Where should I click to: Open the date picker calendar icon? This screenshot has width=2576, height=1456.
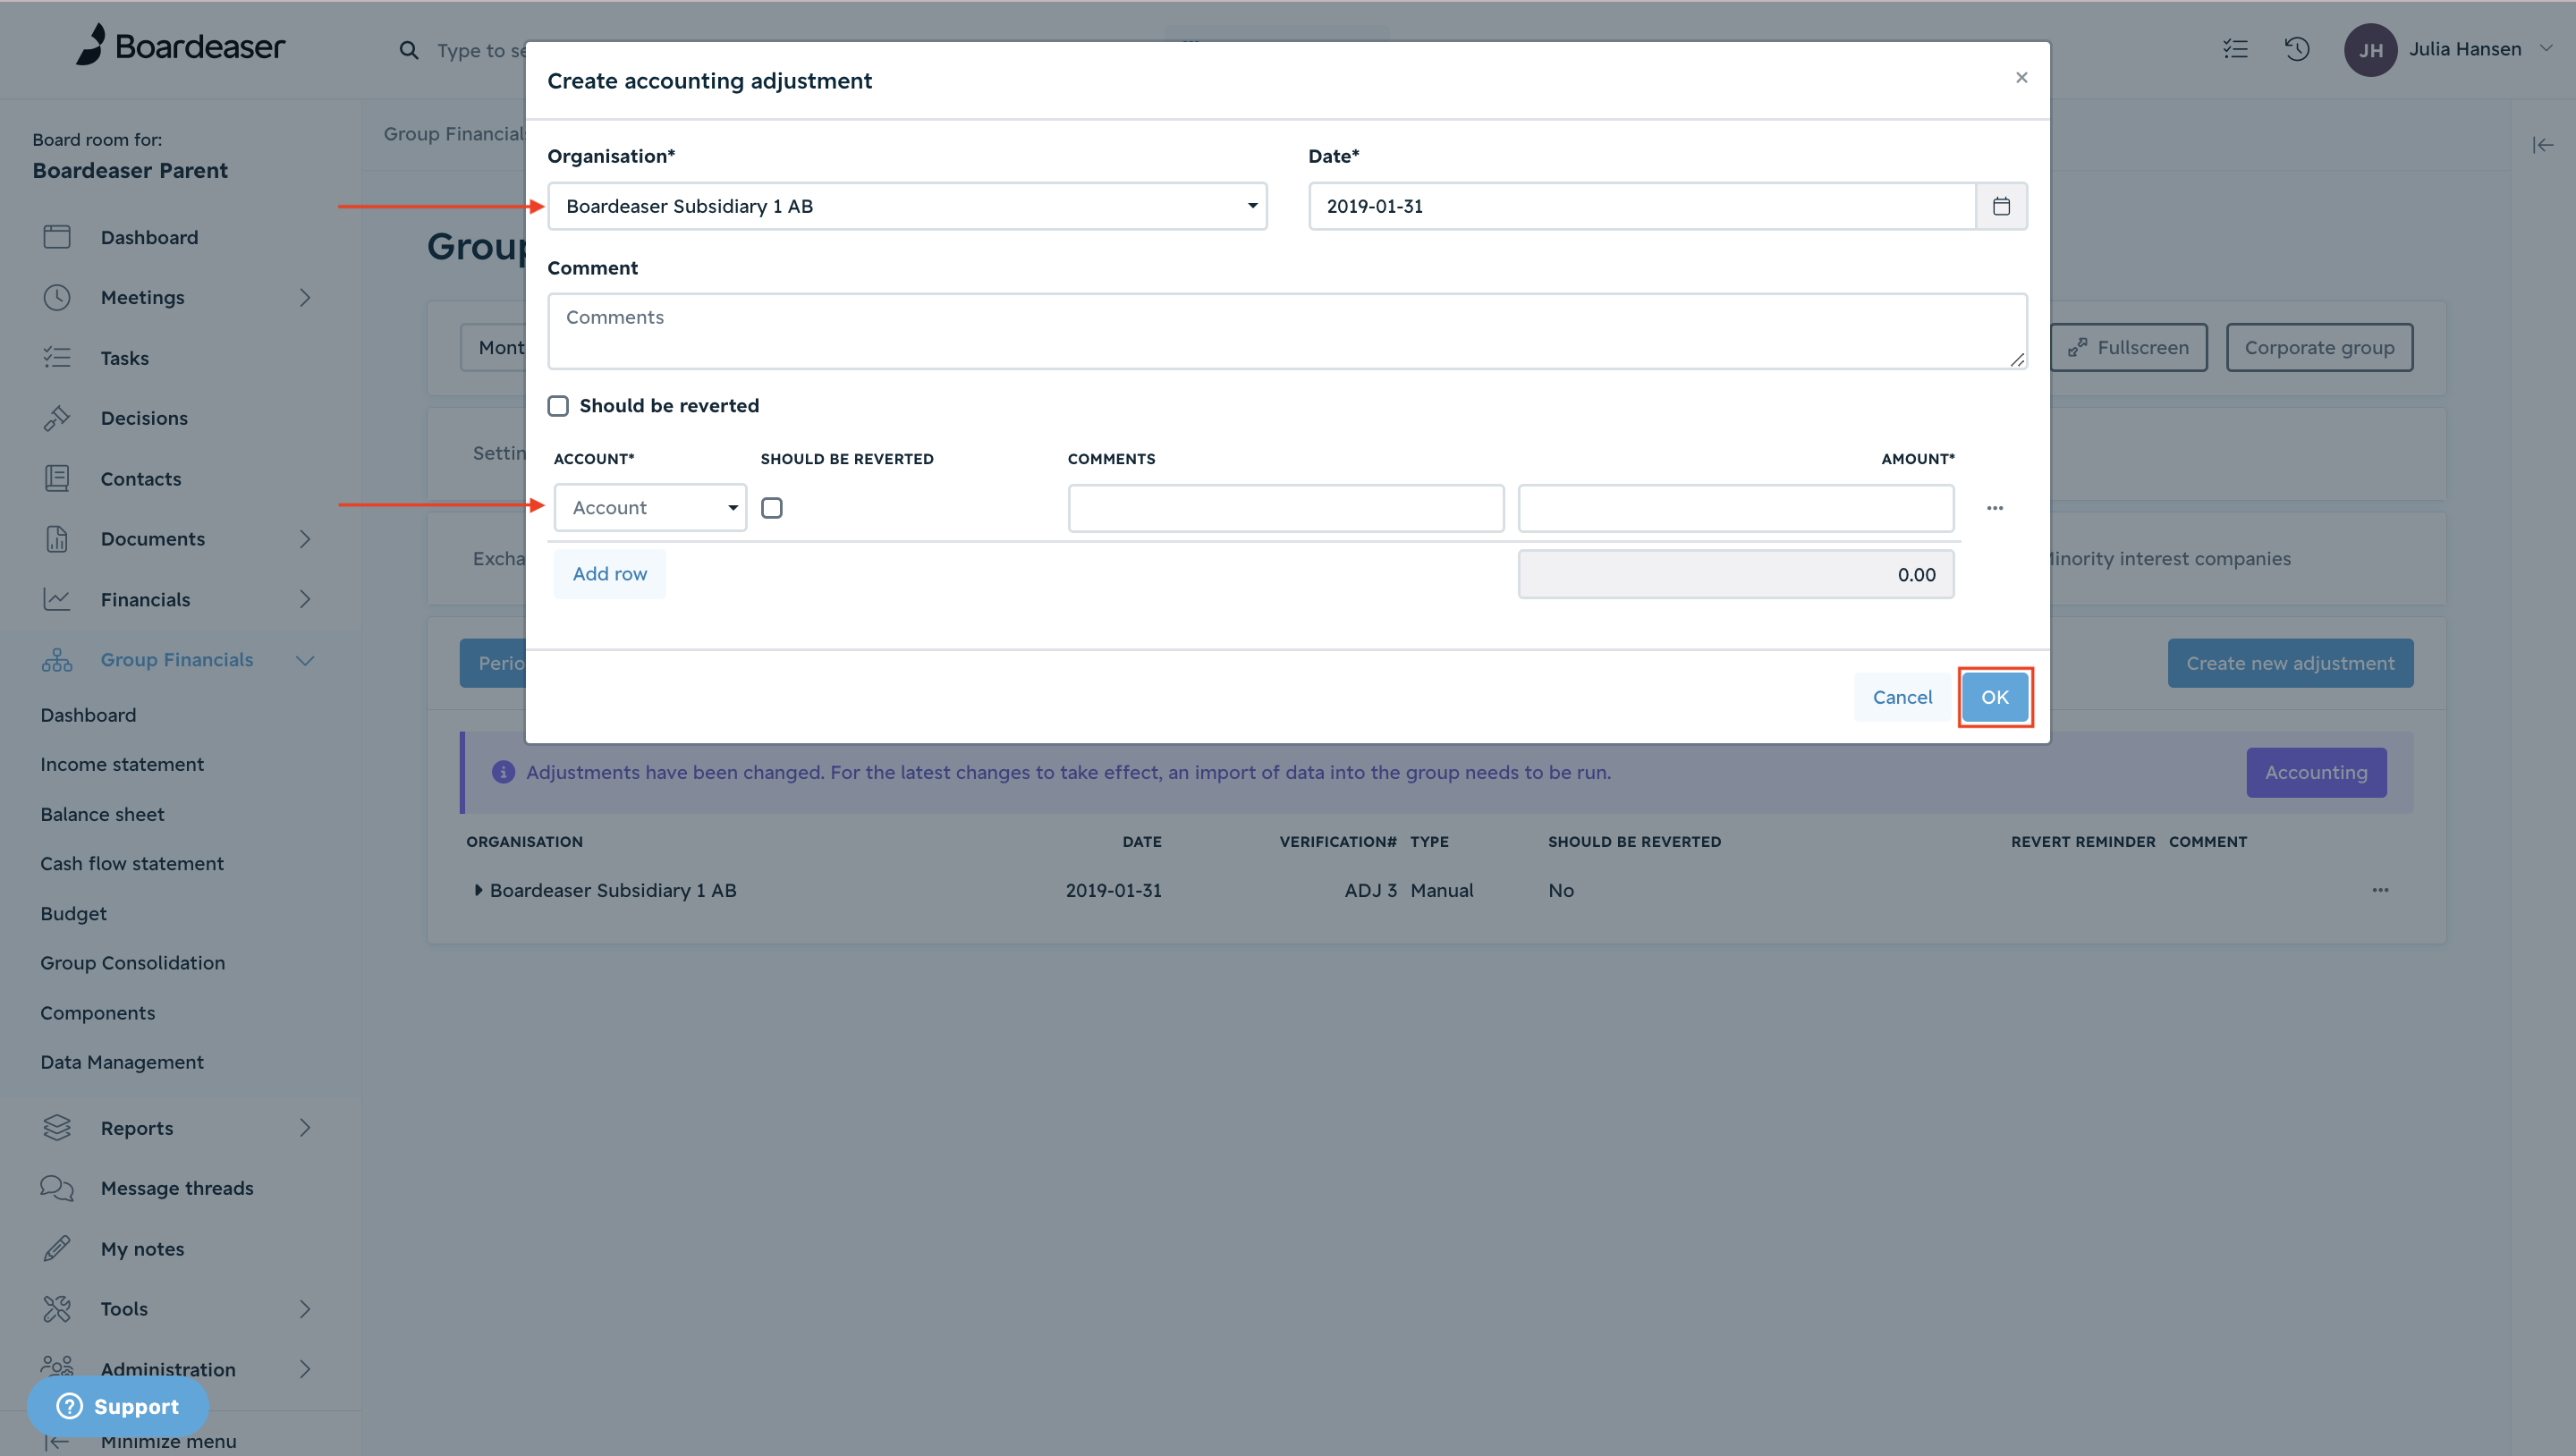click(2001, 206)
